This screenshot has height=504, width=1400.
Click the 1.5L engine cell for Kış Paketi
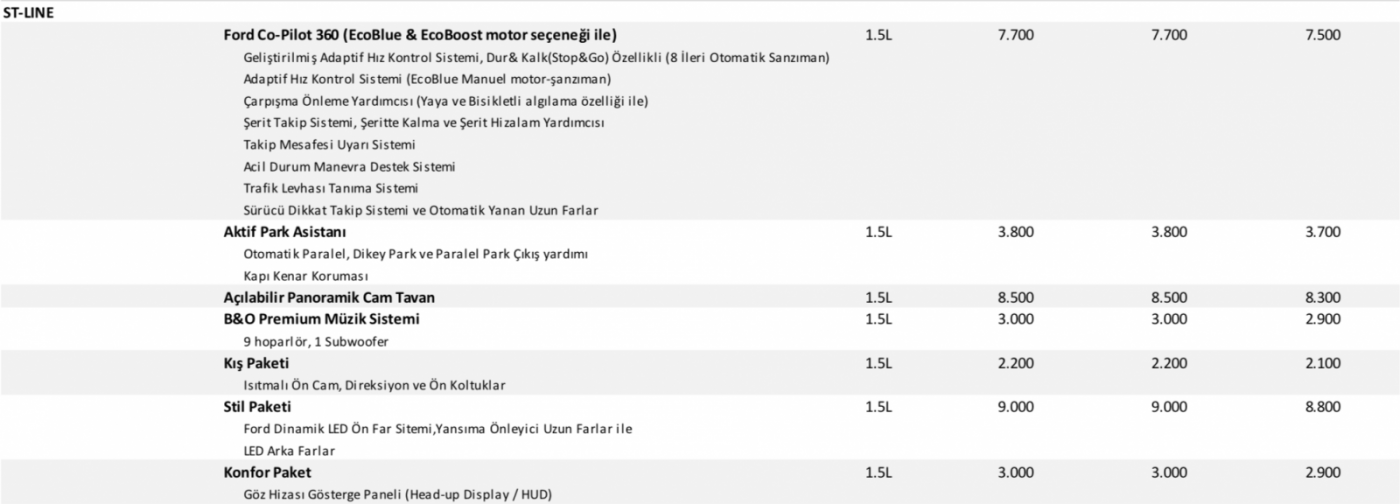878,363
